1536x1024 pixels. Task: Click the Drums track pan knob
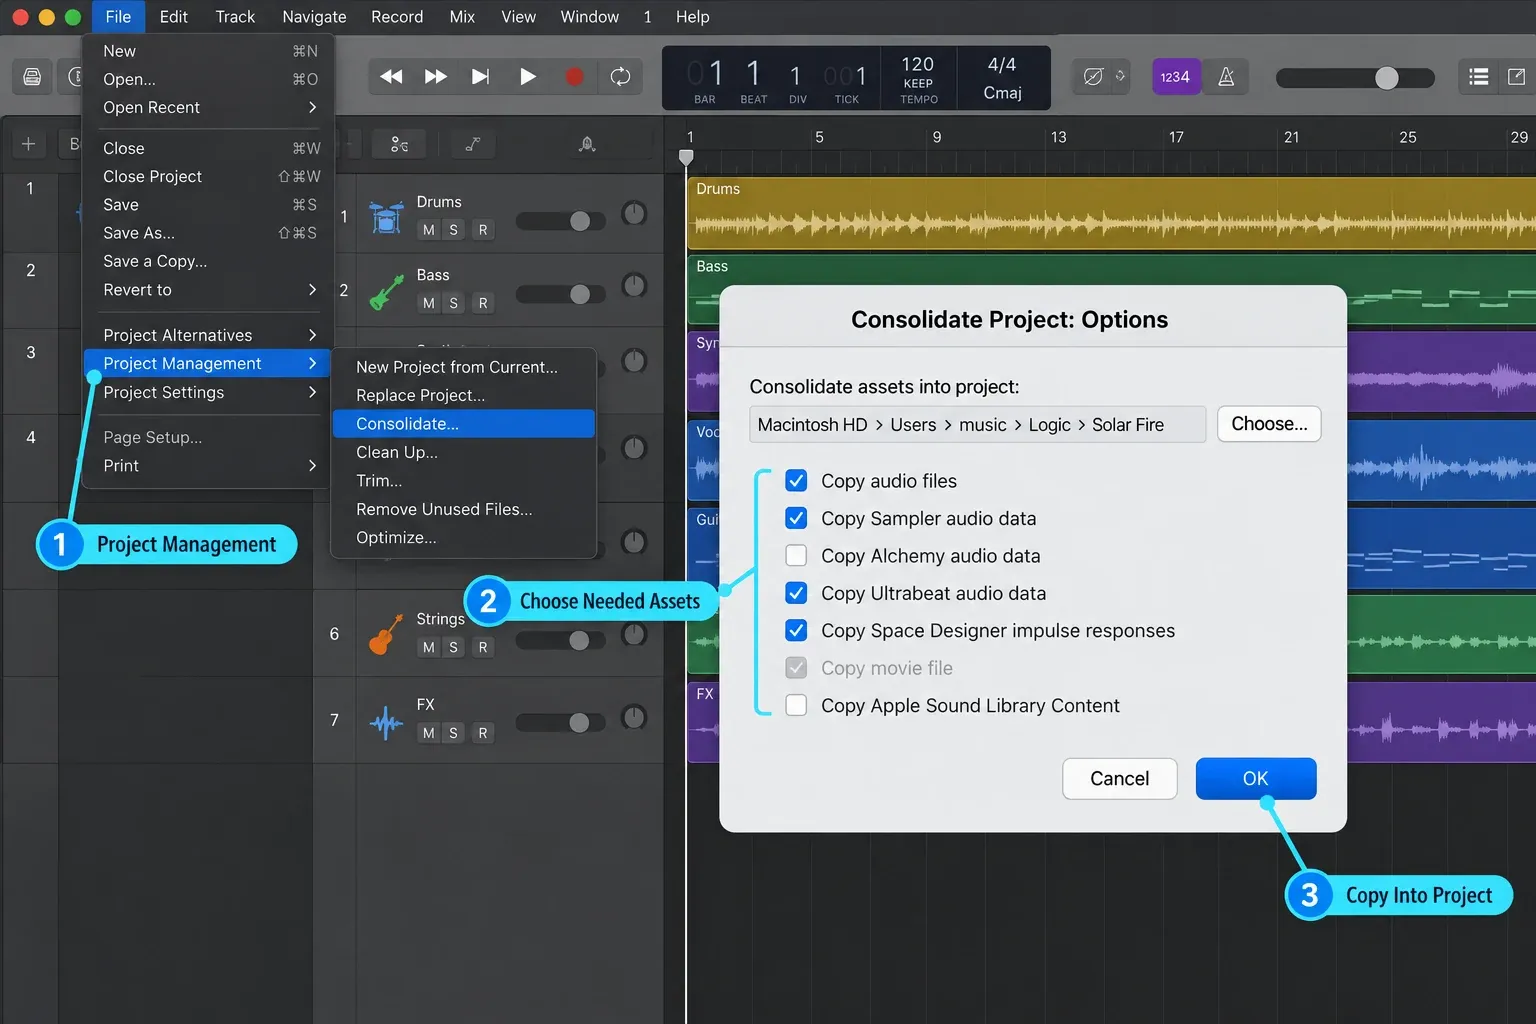point(634,213)
